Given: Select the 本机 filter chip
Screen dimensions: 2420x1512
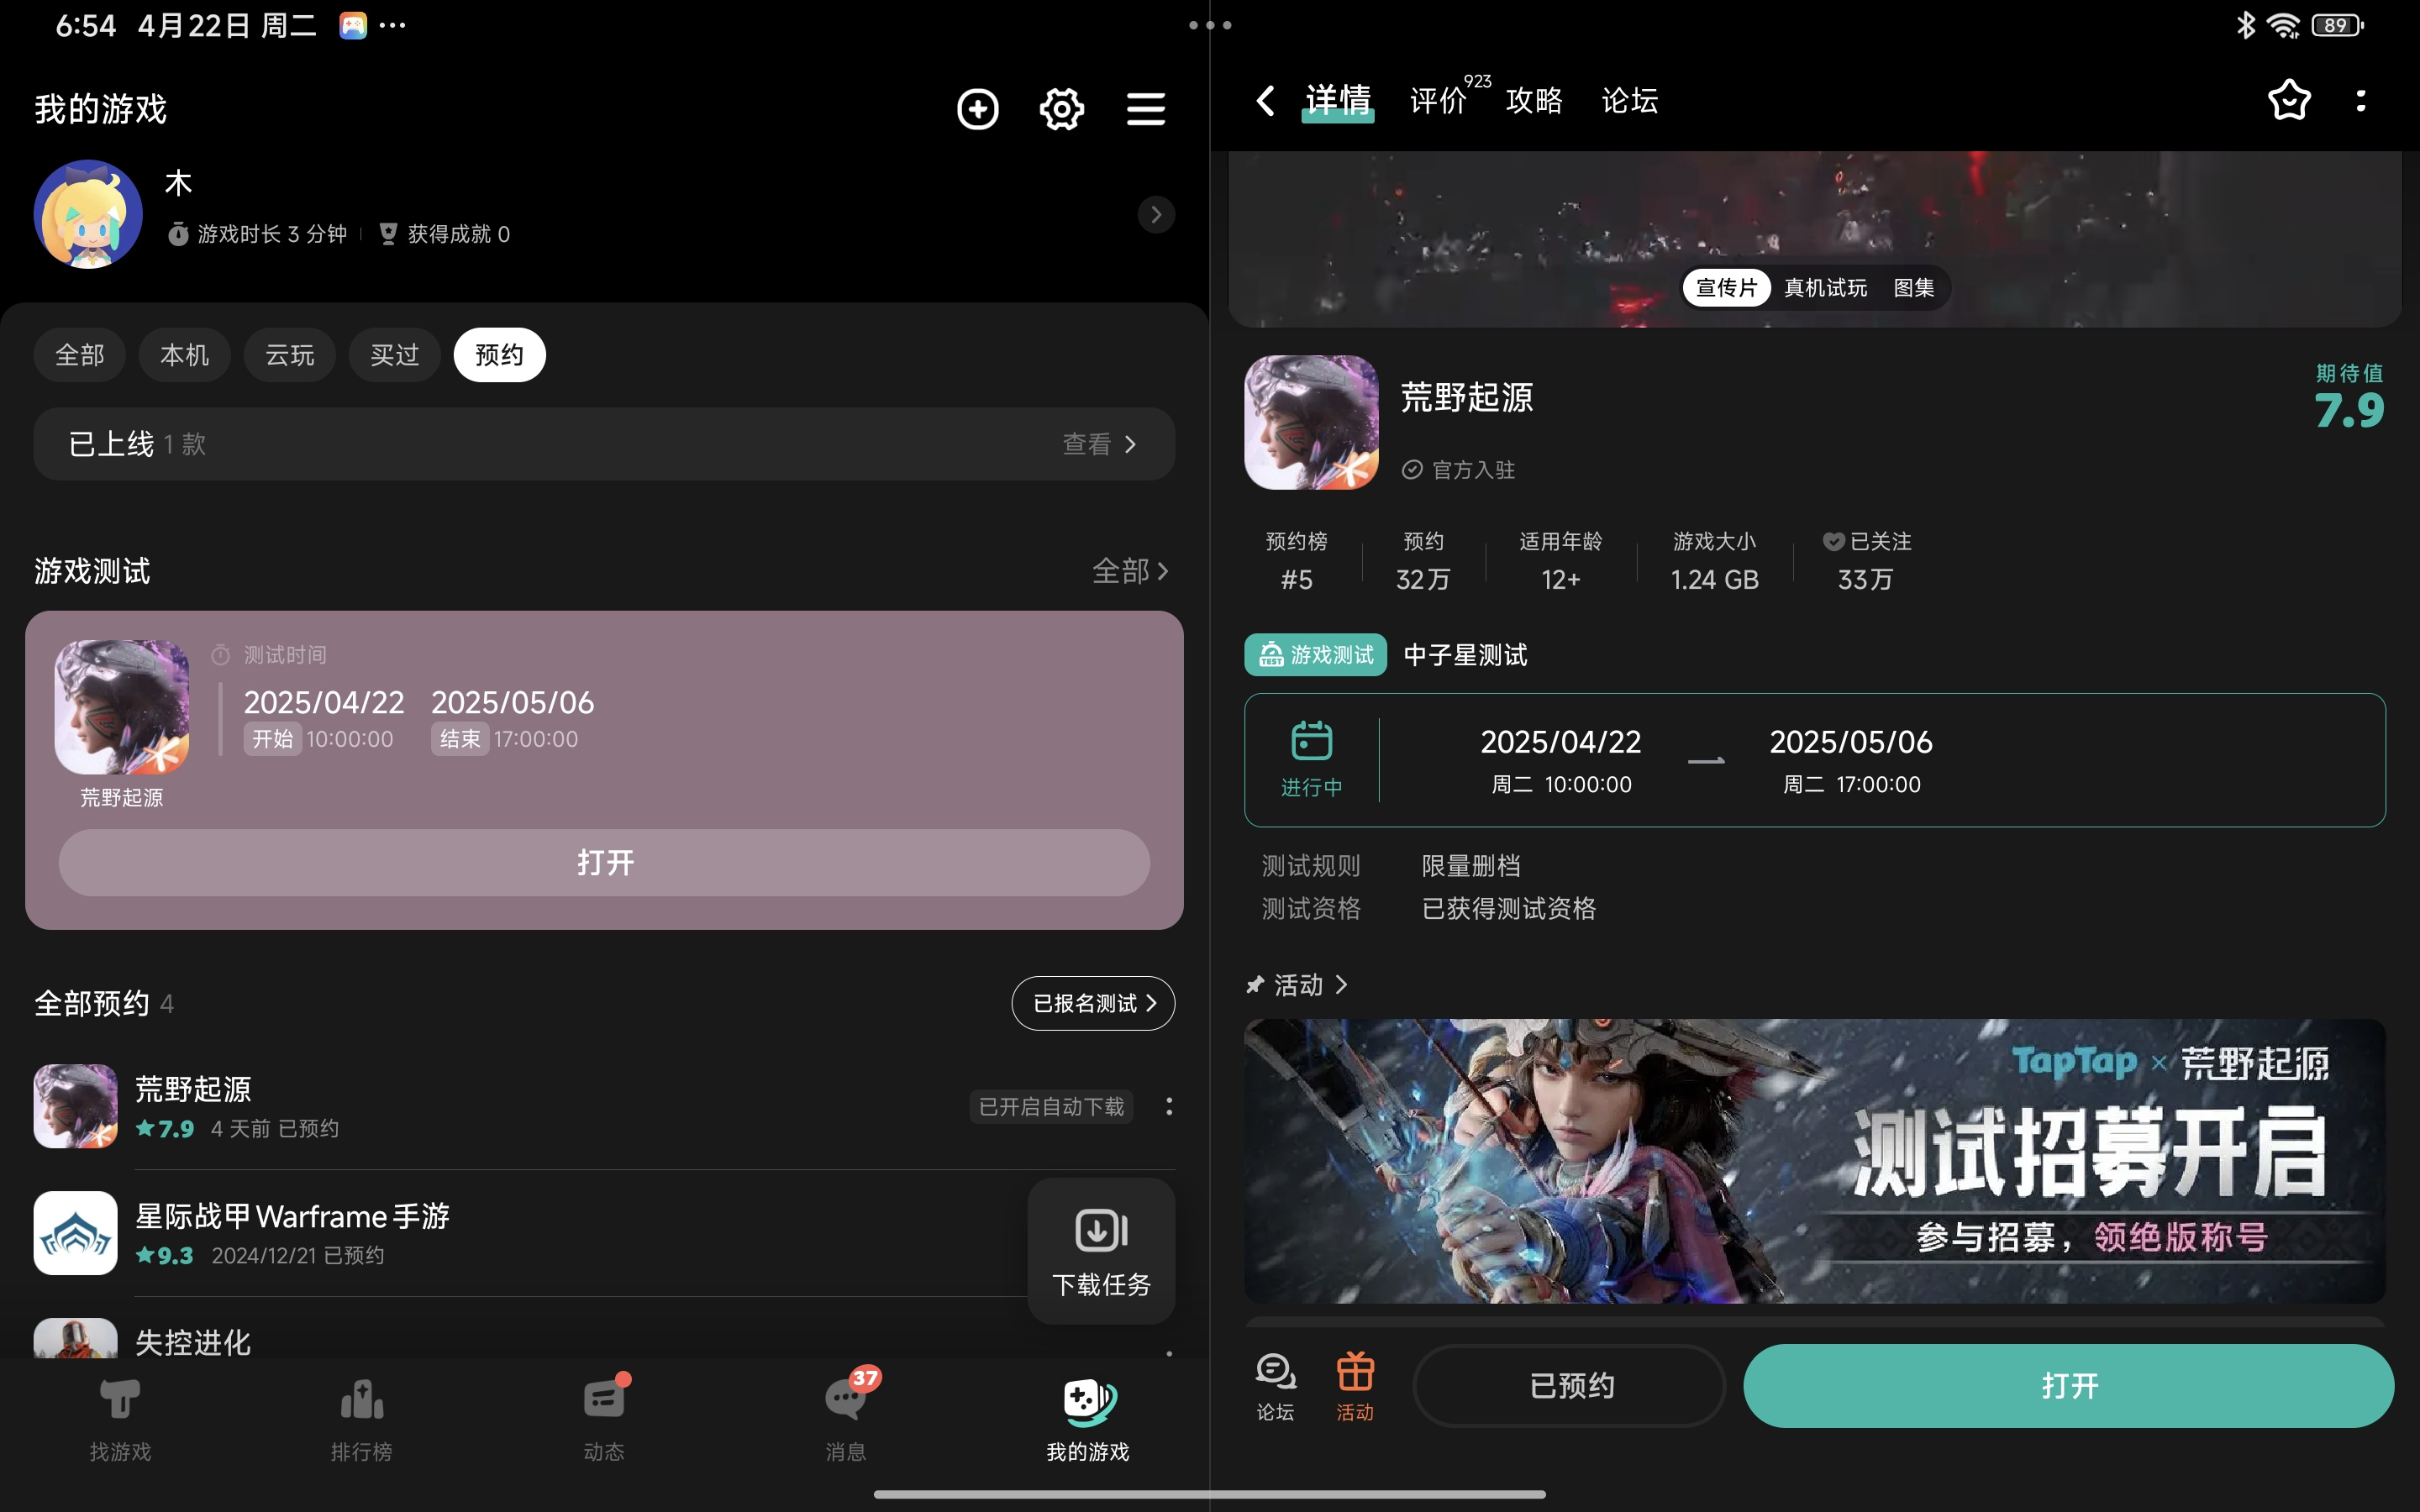Looking at the screenshot, I should (x=185, y=355).
